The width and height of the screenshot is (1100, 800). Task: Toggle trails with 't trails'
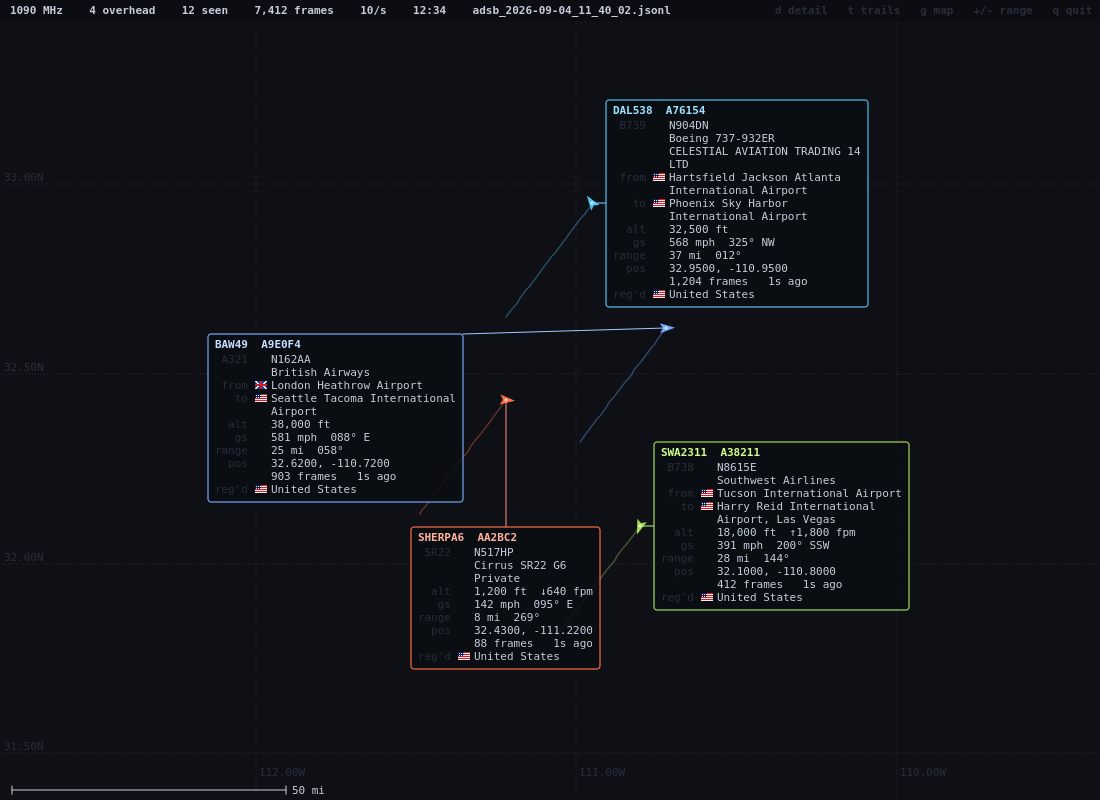[873, 11]
